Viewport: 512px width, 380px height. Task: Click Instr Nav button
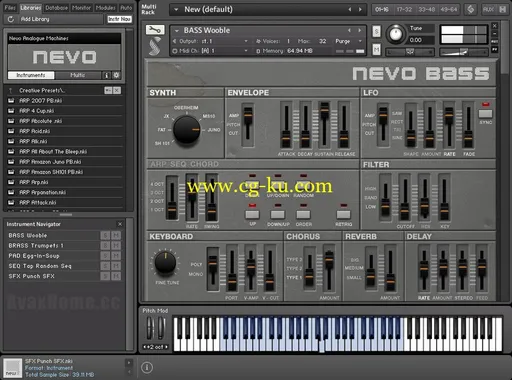click(x=119, y=19)
